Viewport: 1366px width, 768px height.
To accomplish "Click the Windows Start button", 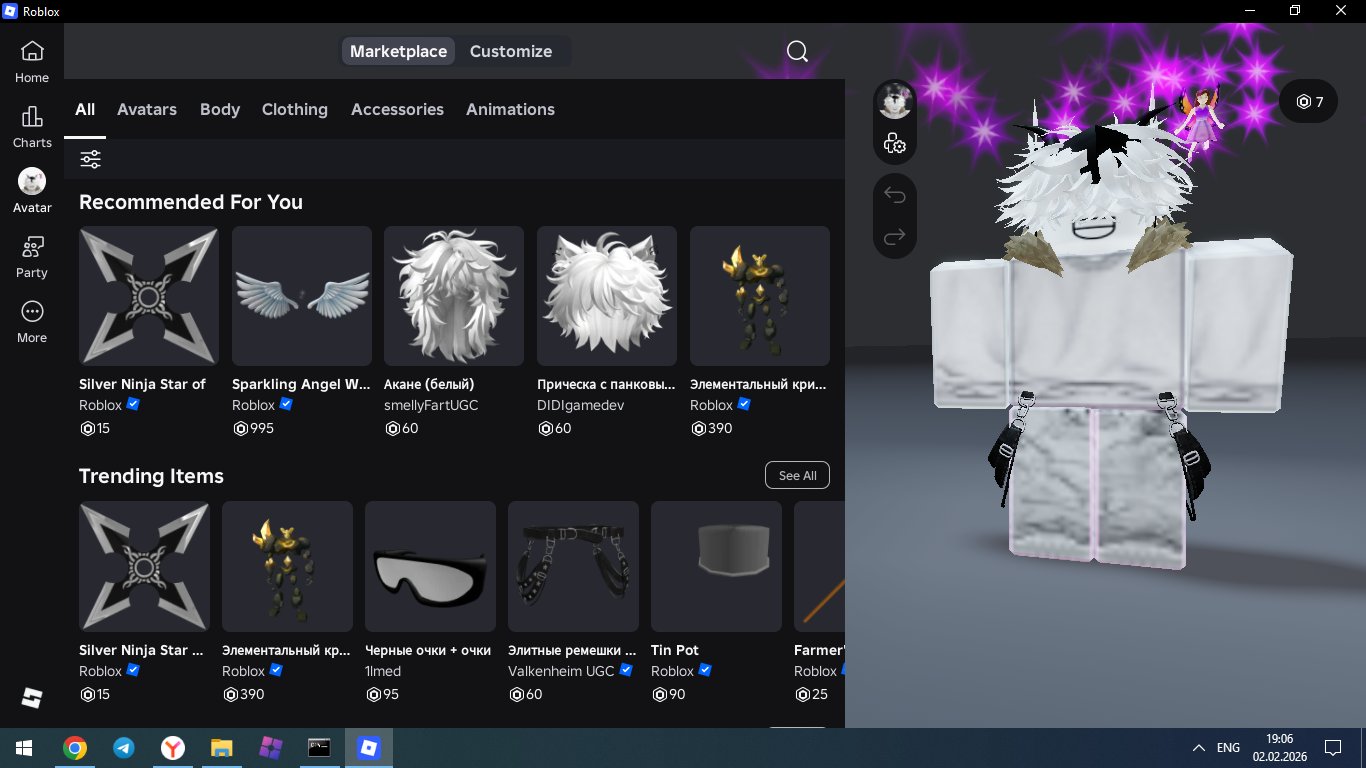I will (24, 748).
